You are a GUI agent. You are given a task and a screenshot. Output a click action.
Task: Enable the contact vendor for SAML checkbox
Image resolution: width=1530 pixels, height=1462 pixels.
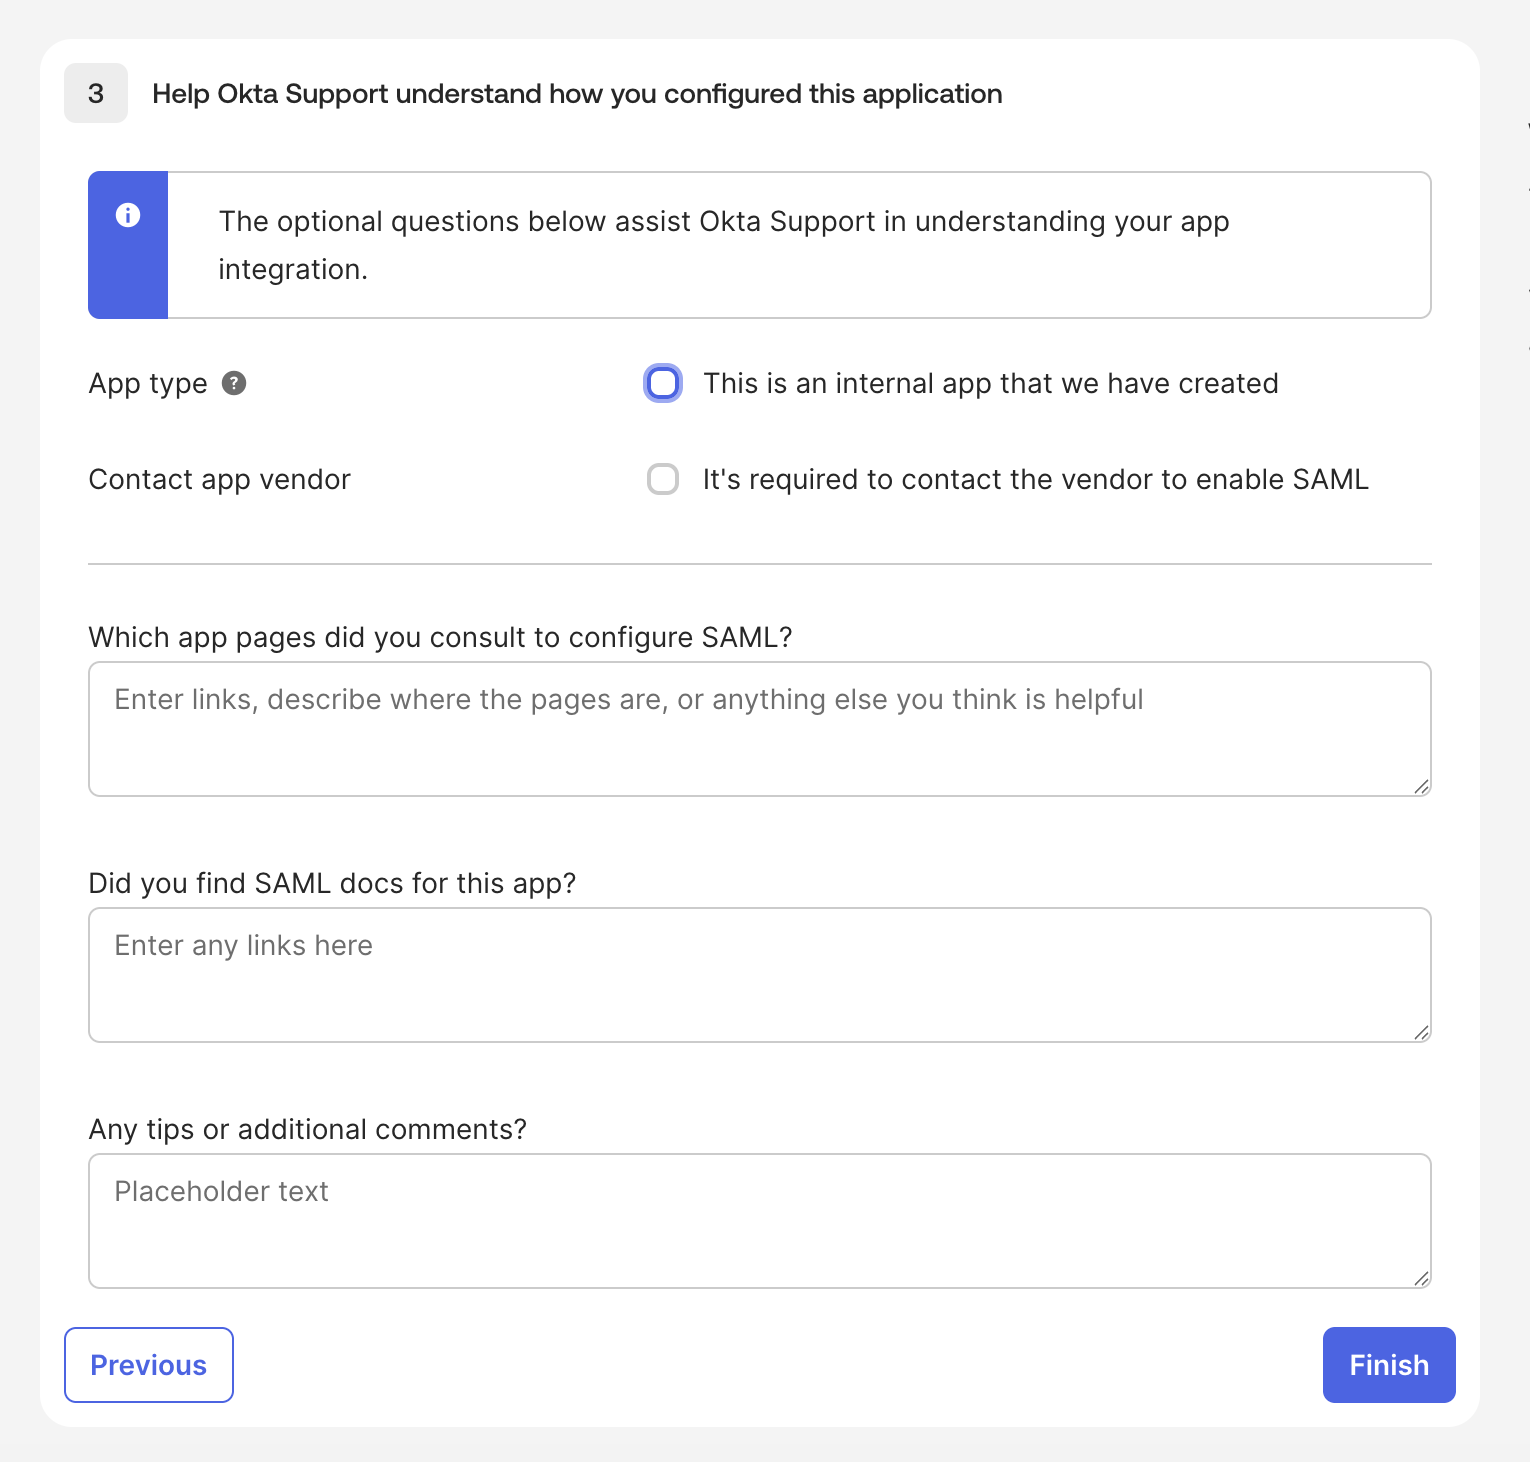pyautogui.click(x=663, y=479)
